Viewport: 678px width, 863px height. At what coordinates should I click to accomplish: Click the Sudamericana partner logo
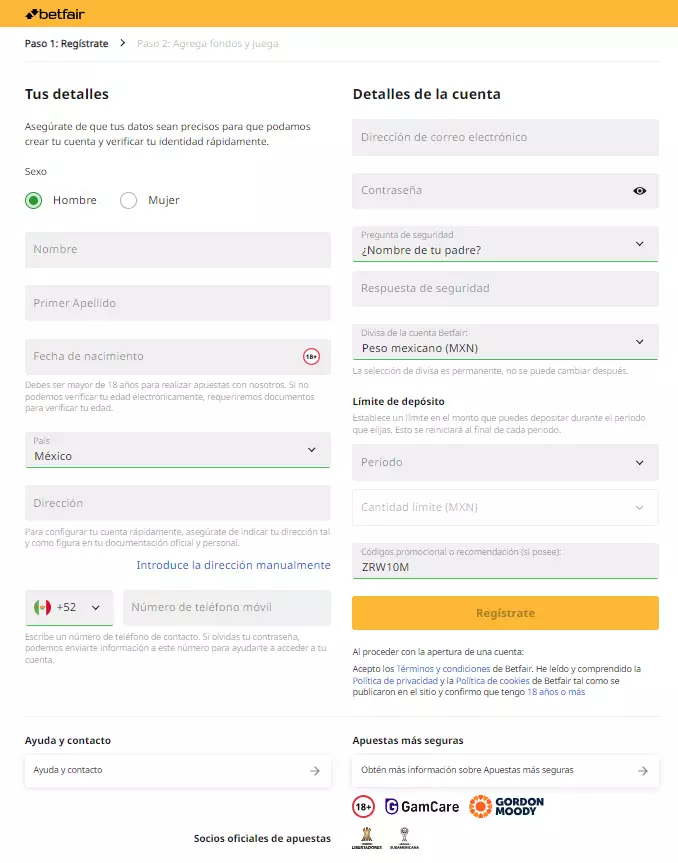404,838
